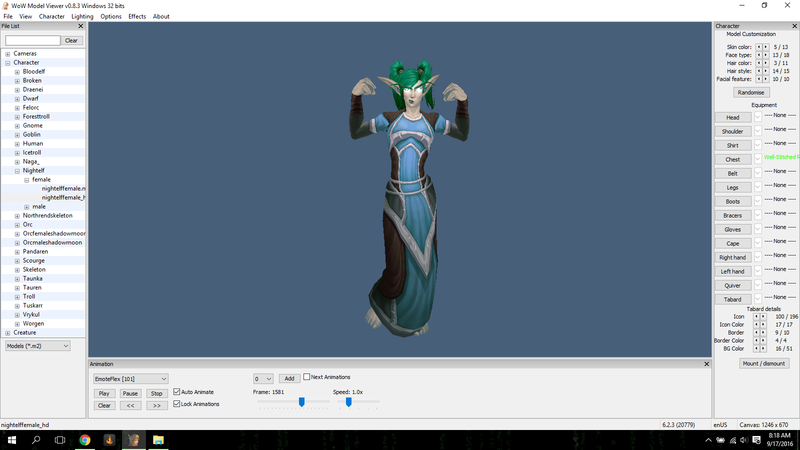
Task: Toggle the Head equipment checkbox
Action: point(758,117)
